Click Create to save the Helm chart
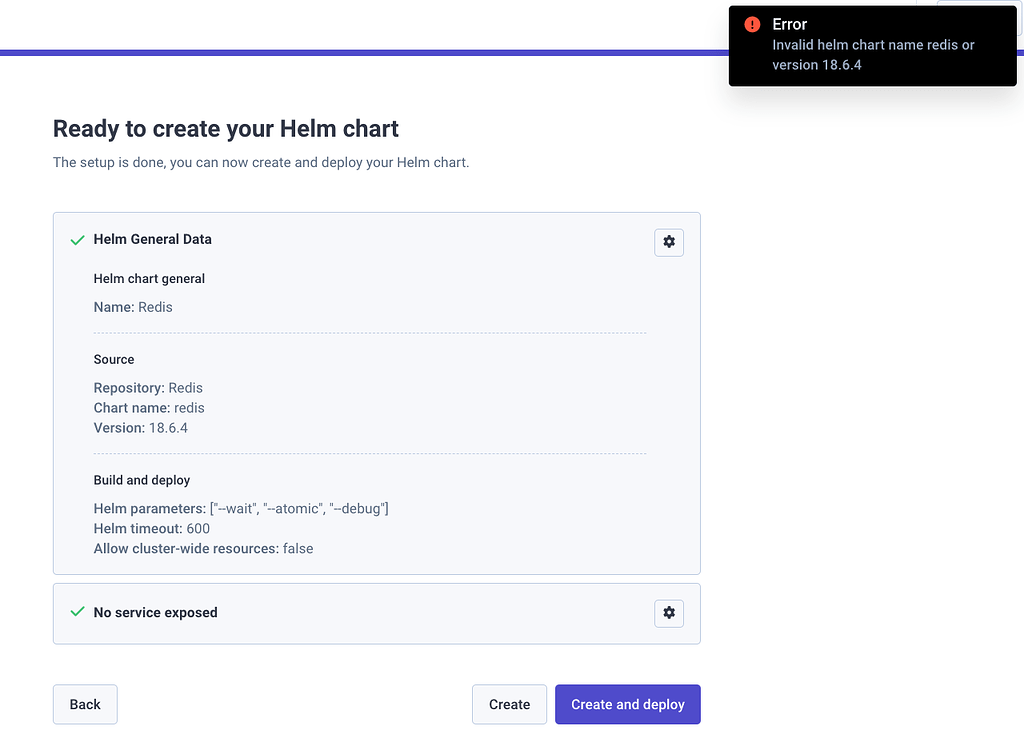Screen dimensions: 1024x746 [509, 704]
